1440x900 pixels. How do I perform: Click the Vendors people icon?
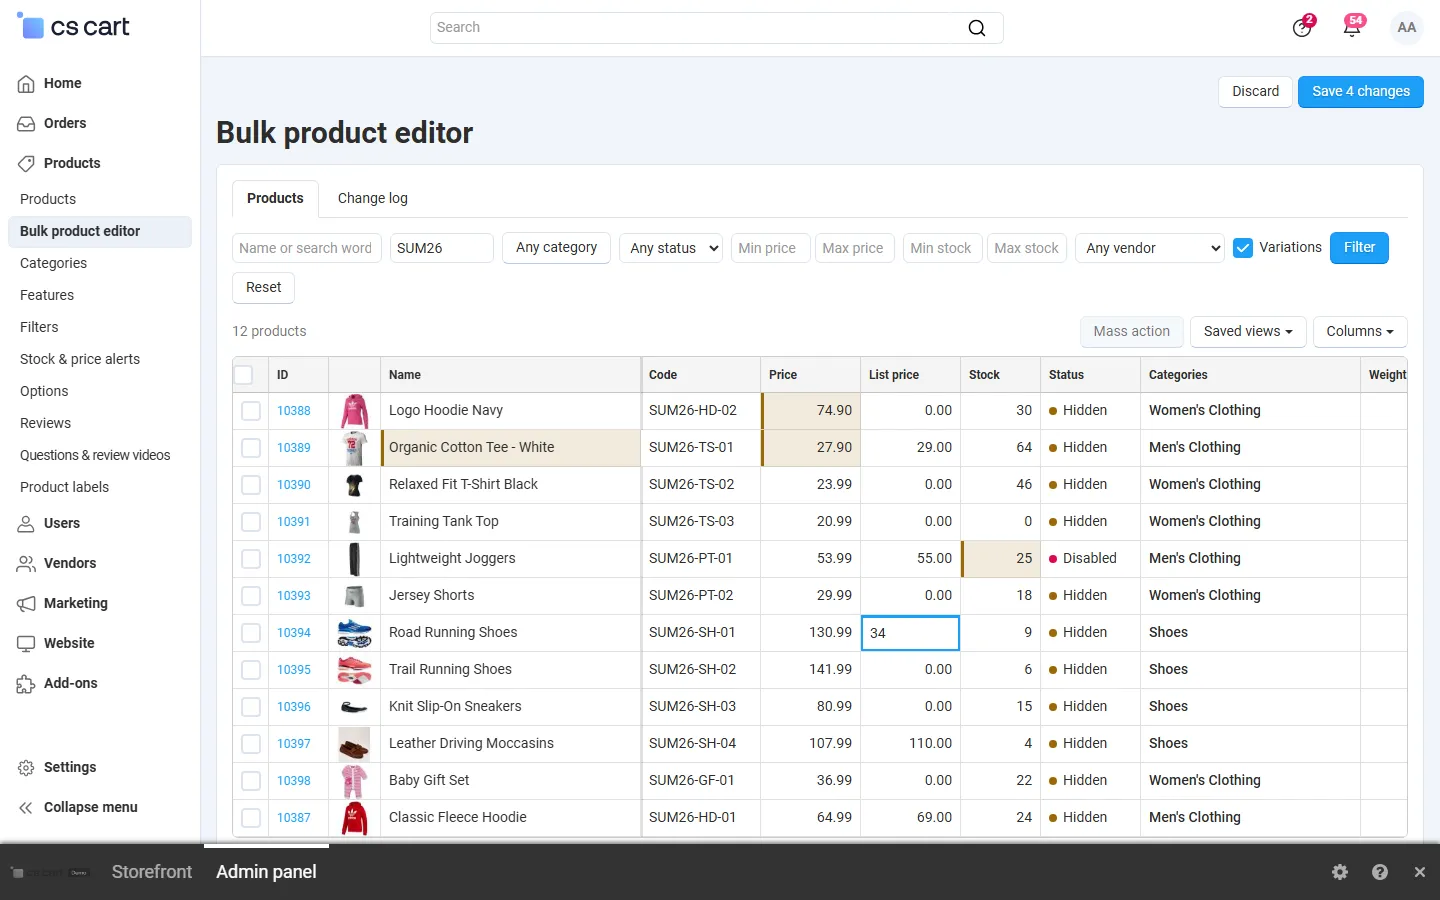tap(26, 564)
